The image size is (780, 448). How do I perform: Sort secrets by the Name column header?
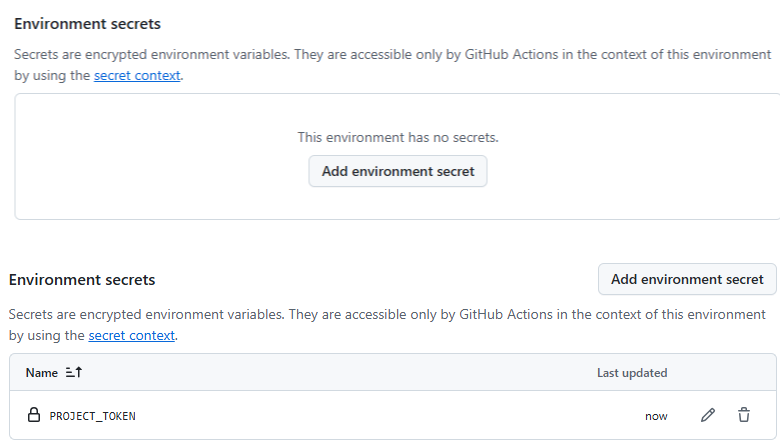[42, 373]
